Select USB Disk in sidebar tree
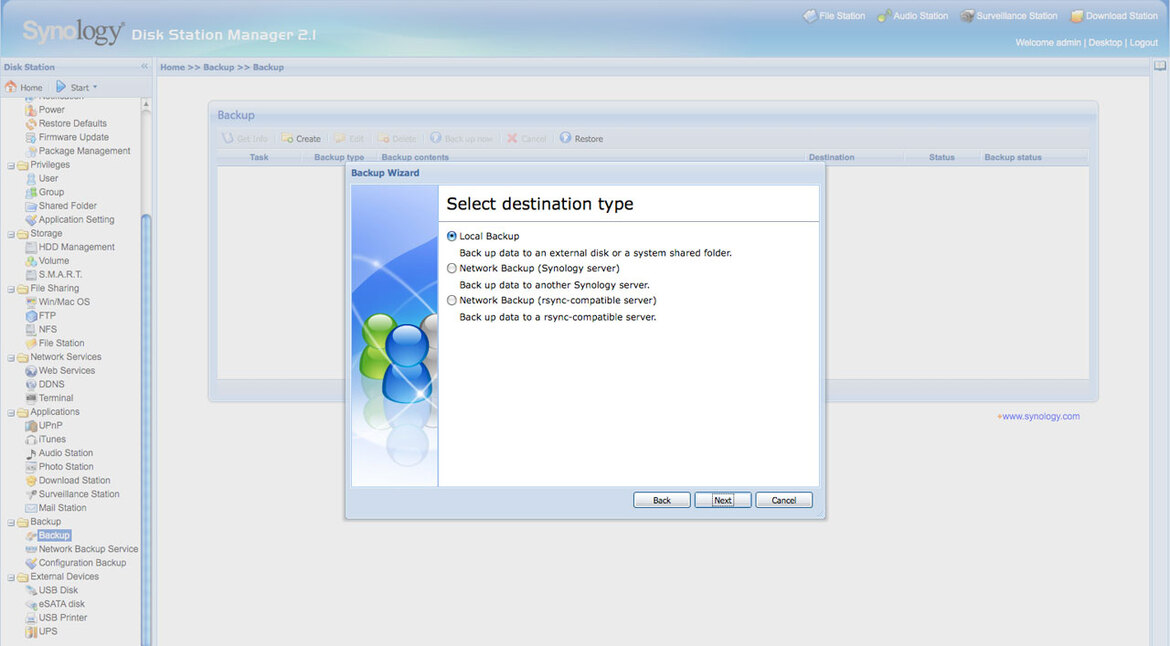1170x646 pixels. (58, 590)
